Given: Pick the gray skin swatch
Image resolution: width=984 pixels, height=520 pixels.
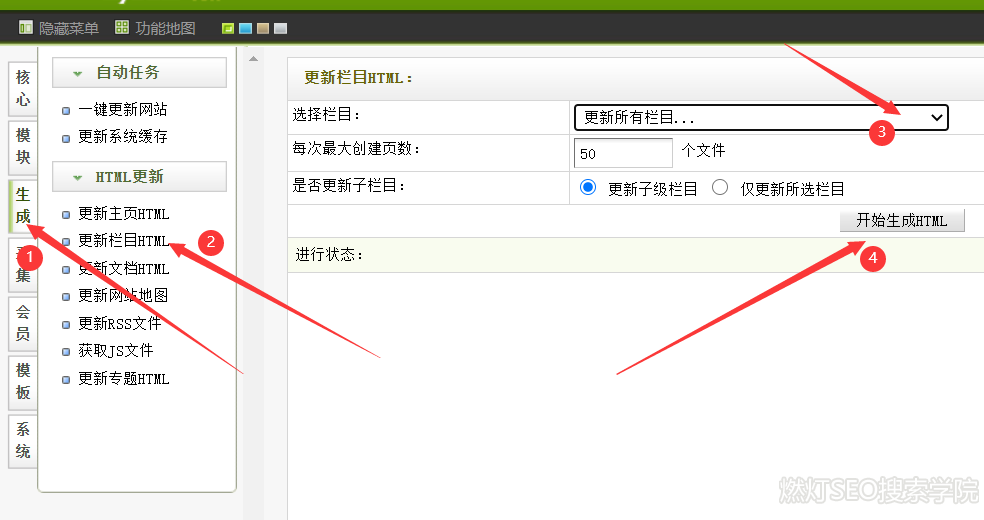Looking at the screenshot, I should click(281, 29).
